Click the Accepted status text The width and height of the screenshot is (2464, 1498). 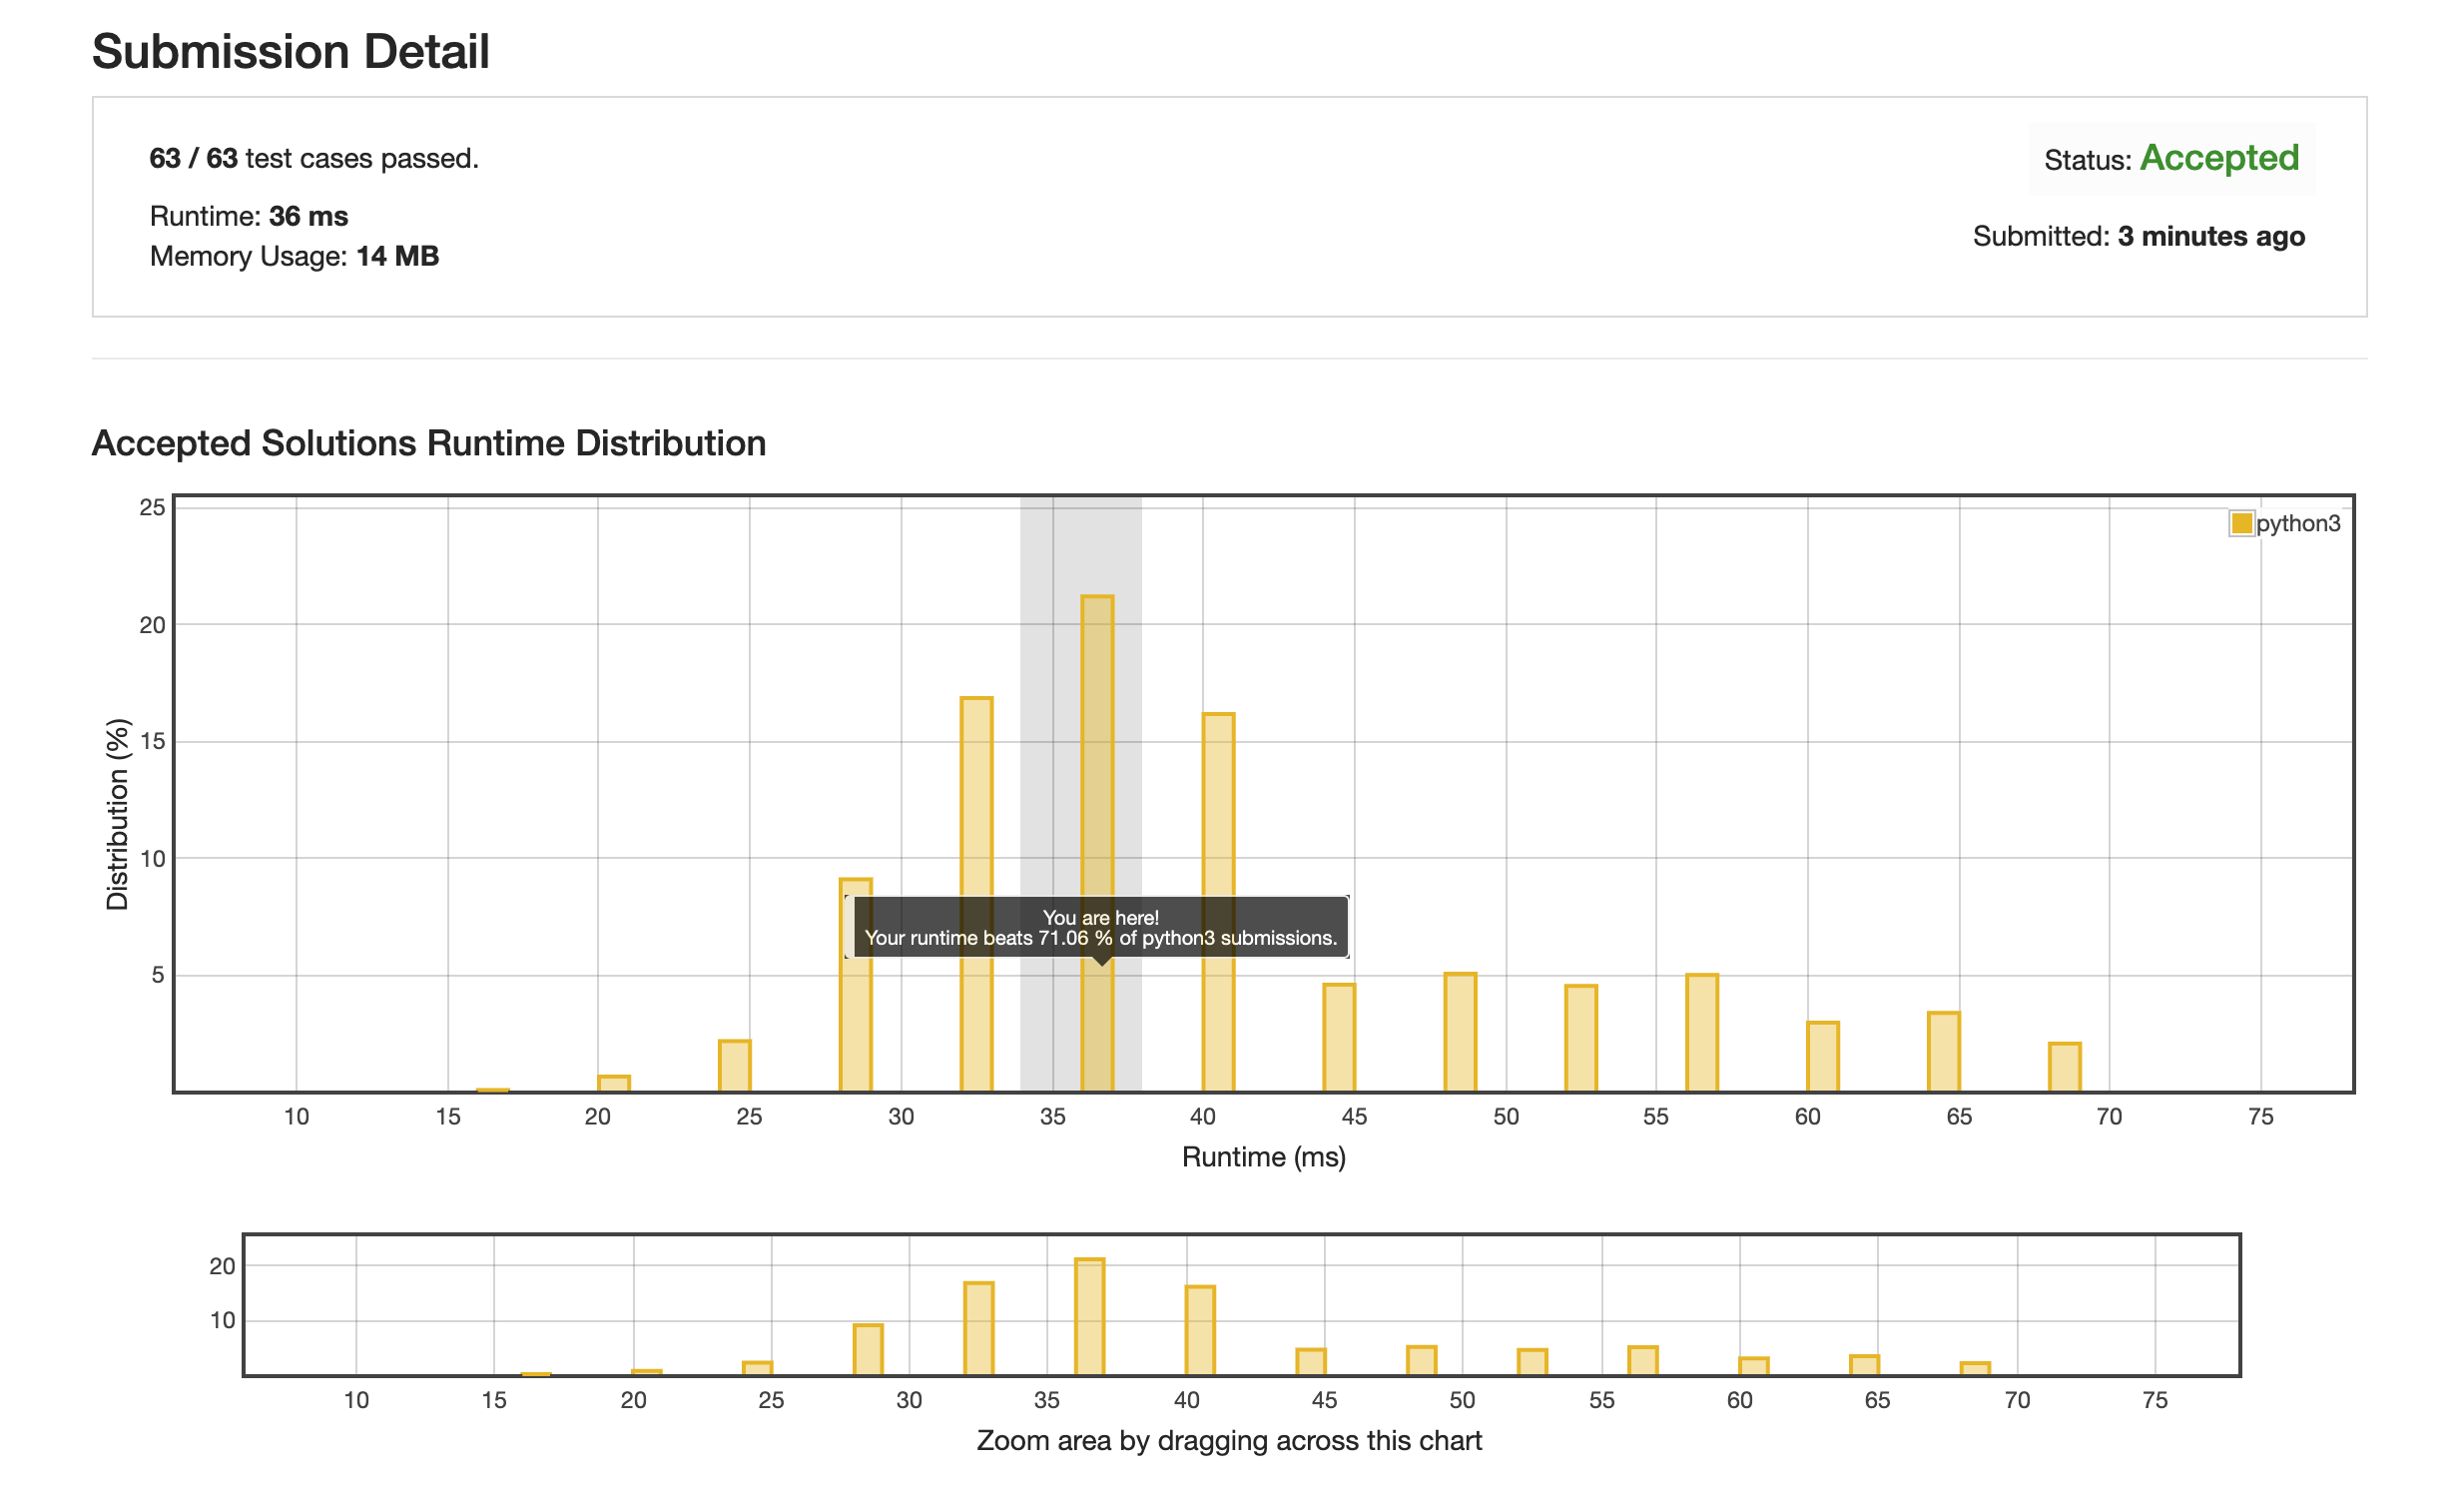point(2219,158)
